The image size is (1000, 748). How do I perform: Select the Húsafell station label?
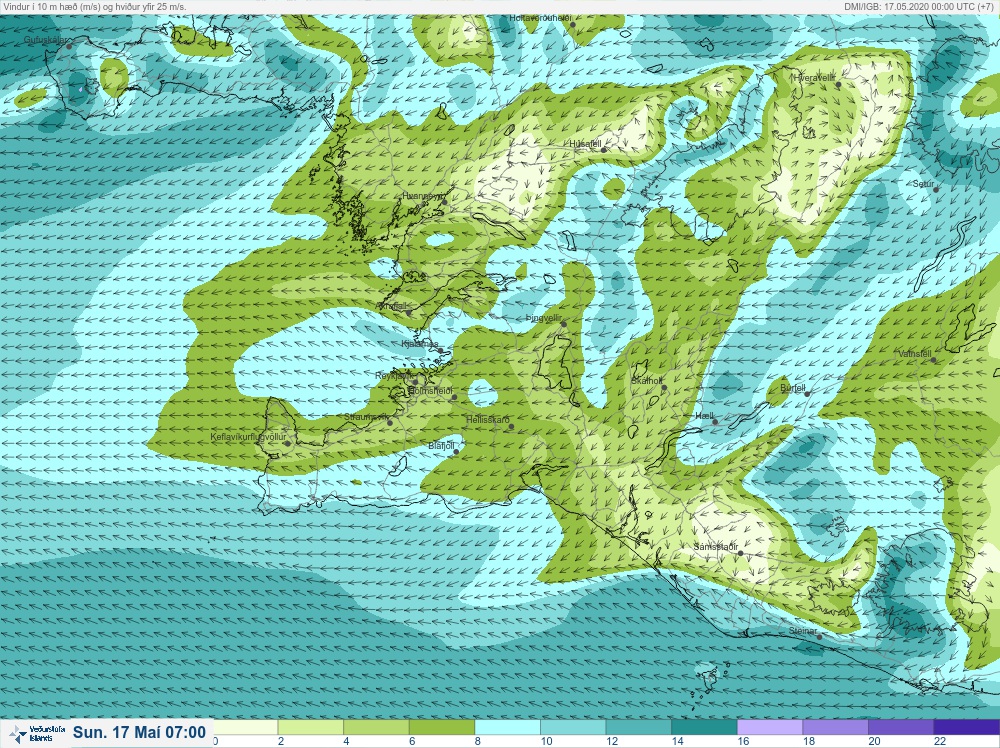(x=585, y=144)
